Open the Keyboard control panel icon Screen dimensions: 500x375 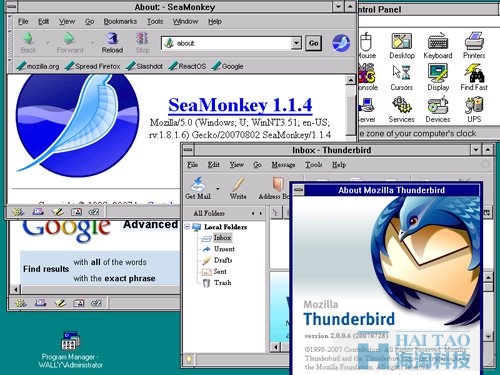click(438, 46)
